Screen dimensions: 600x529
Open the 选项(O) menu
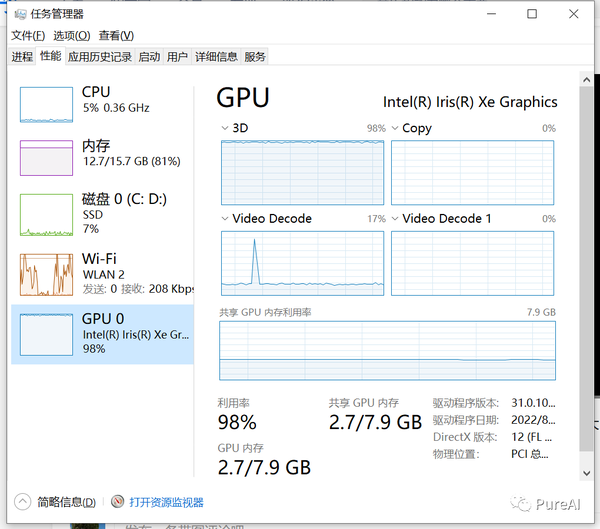click(x=71, y=36)
